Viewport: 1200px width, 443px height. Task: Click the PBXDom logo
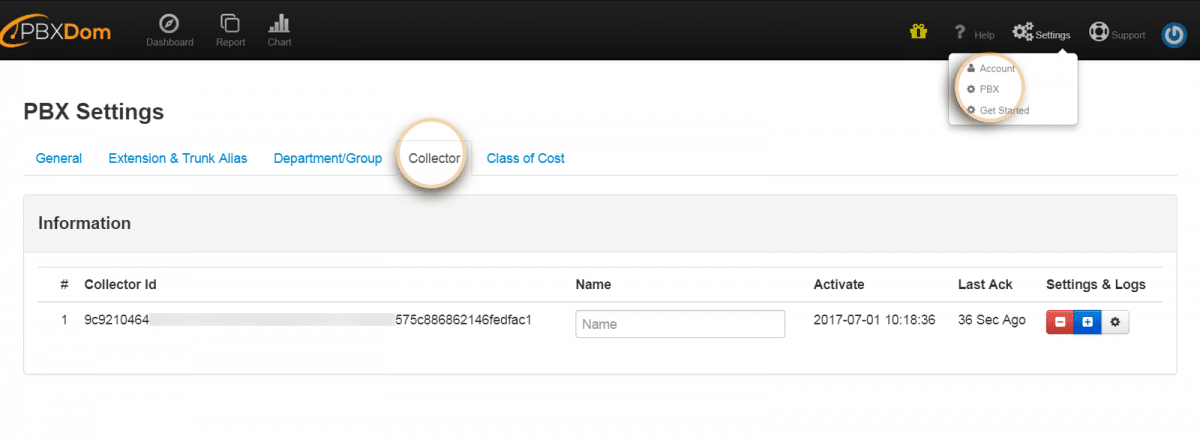[58, 32]
